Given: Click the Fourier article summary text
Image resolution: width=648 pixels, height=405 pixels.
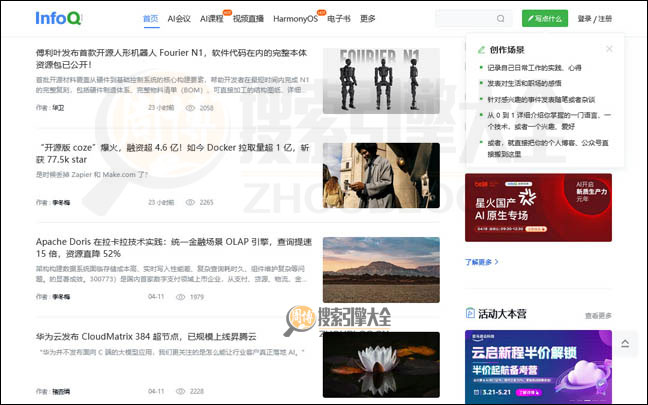Looking at the screenshot, I should (172, 85).
